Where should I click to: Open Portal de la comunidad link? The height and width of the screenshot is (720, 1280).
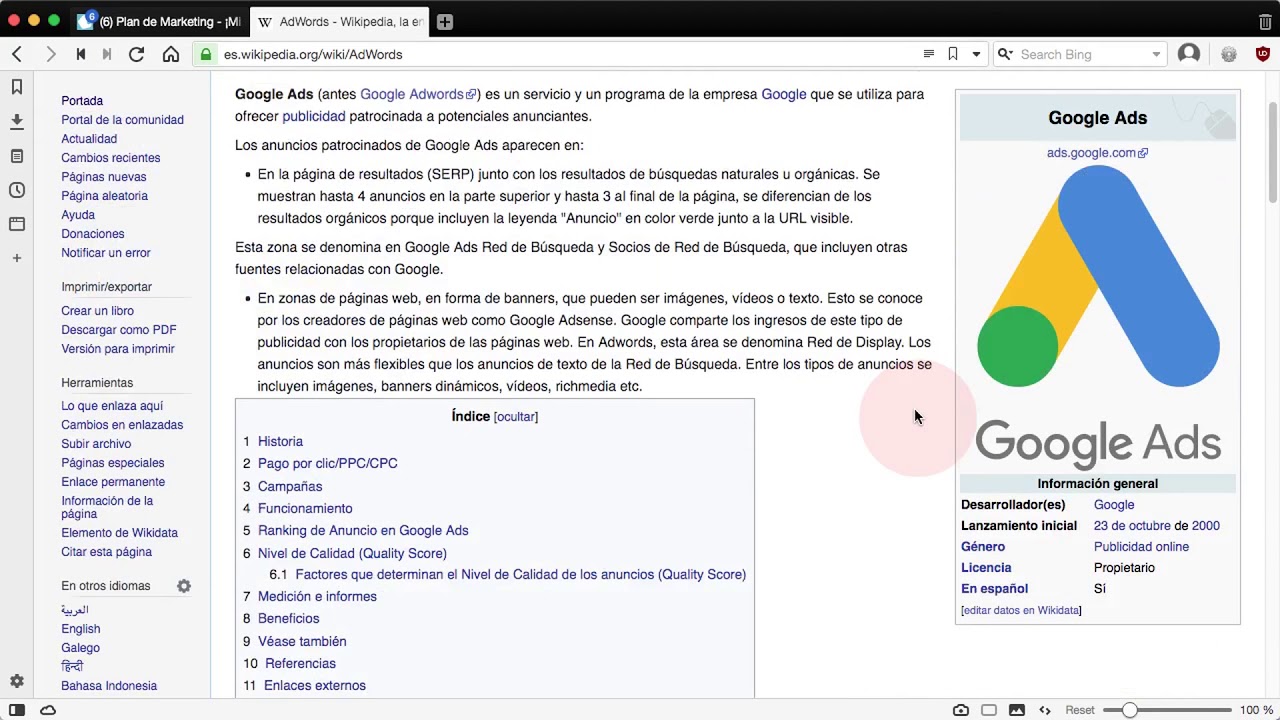pyautogui.click(x=122, y=120)
